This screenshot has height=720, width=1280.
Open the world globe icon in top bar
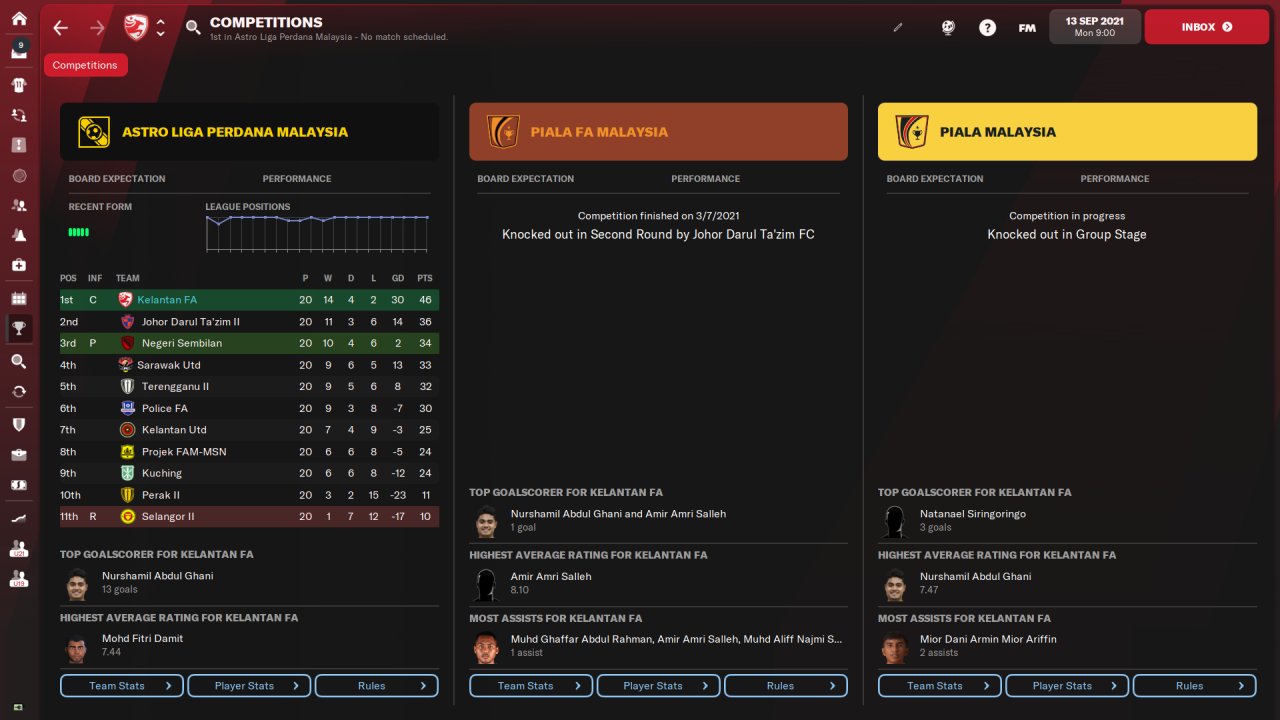(948, 28)
